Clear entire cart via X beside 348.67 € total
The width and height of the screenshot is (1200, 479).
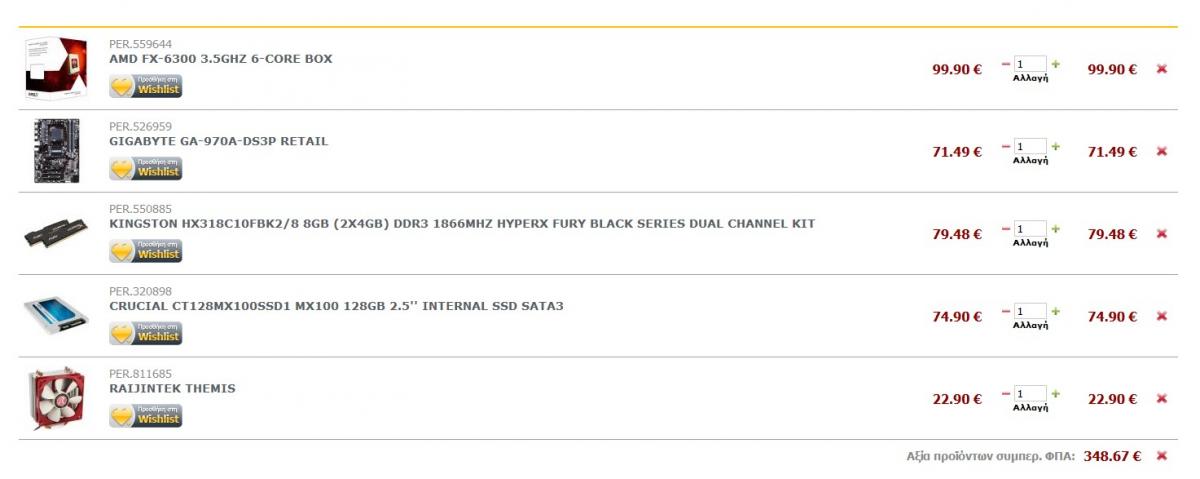point(1161,456)
